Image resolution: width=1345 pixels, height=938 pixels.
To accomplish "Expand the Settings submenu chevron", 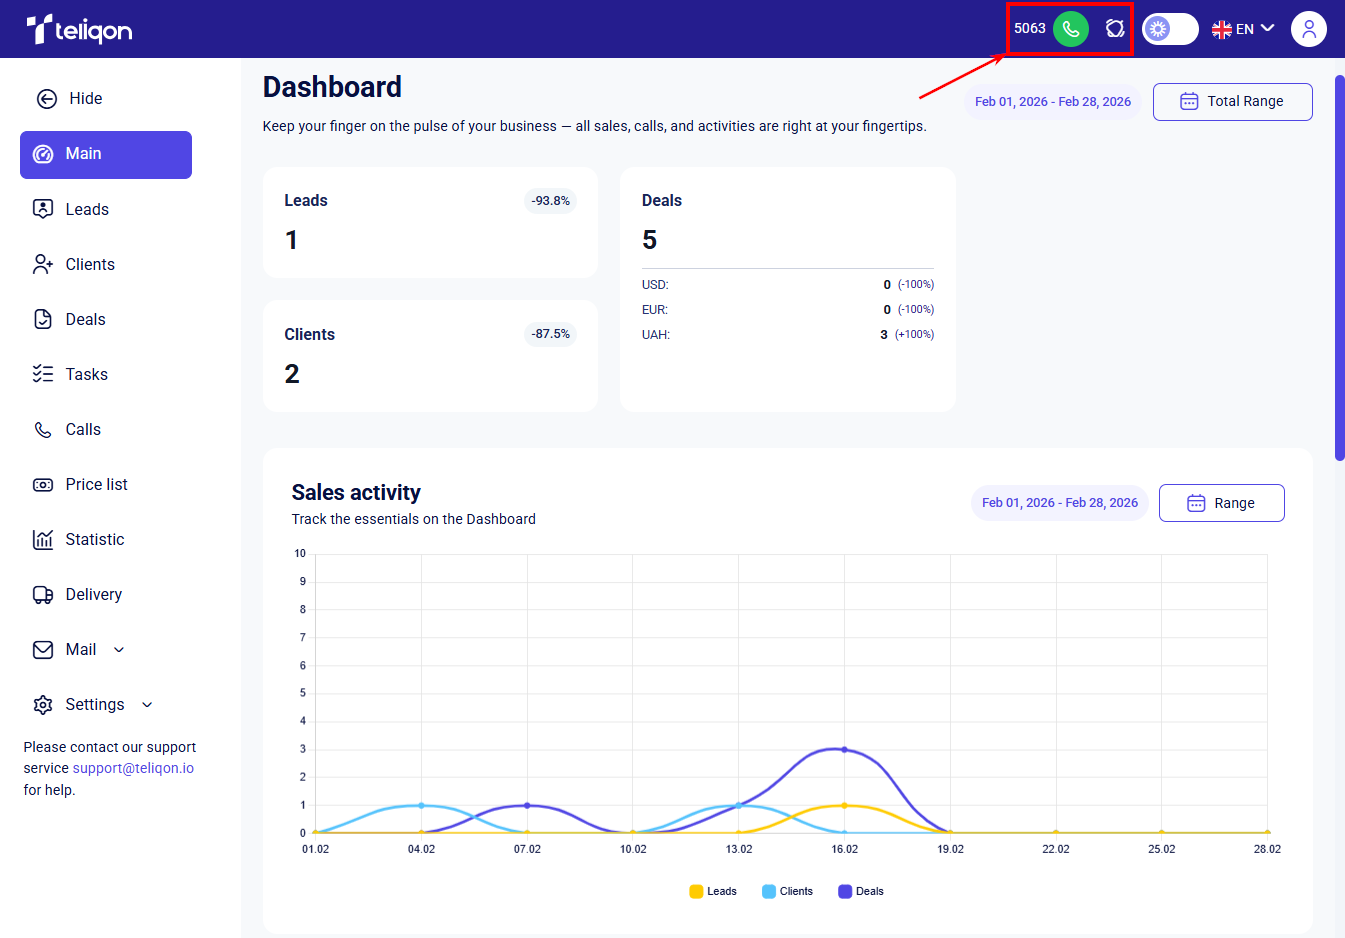I will [x=147, y=705].
